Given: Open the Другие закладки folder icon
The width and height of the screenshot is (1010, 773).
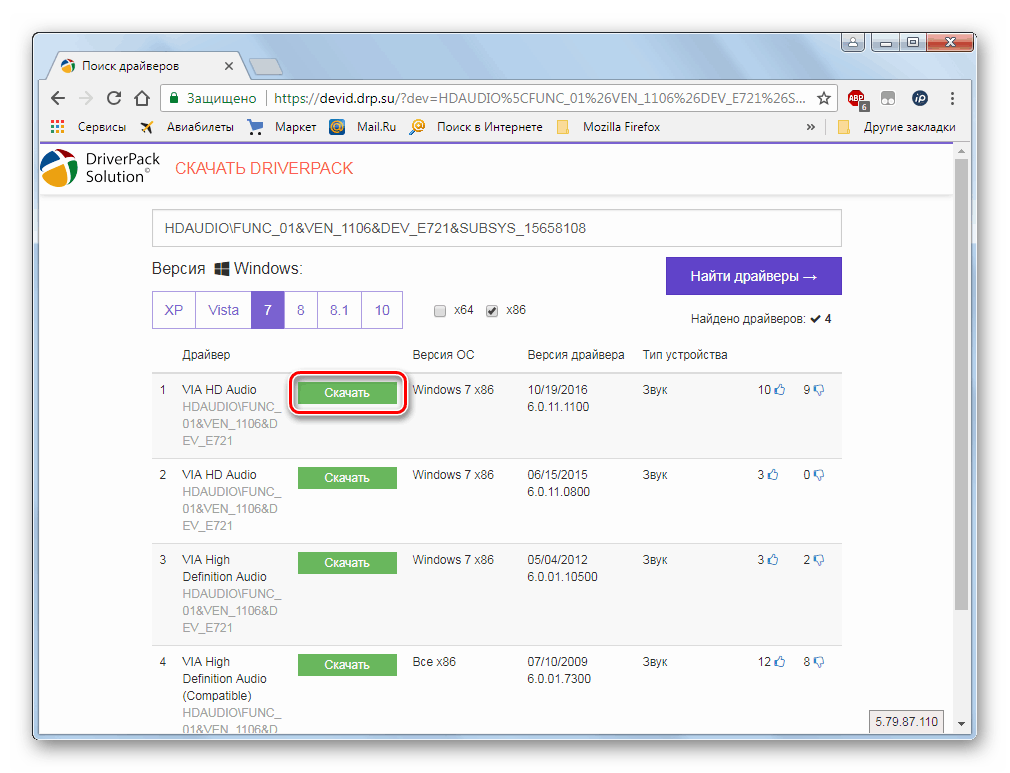Looking at the screenshot, I should (844, 127).
